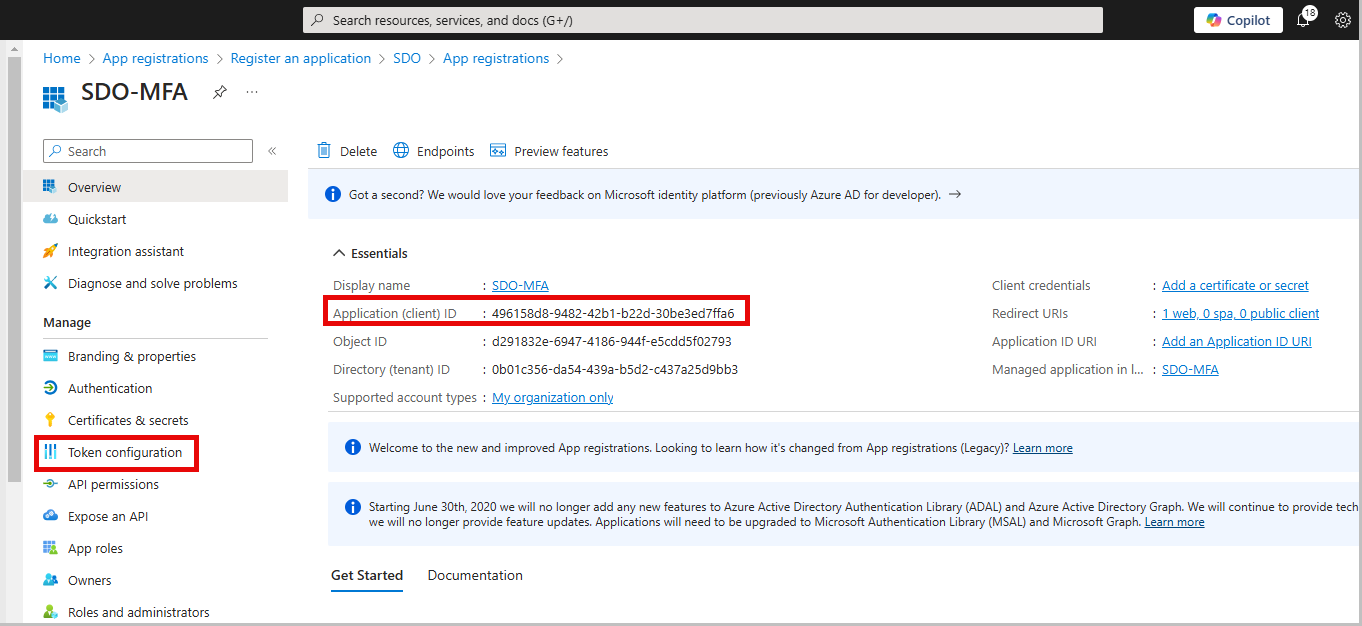Viewport: 1362px width, 626px height.
Task: Open SDO breadcrumb link
Action: coord(407,59)
